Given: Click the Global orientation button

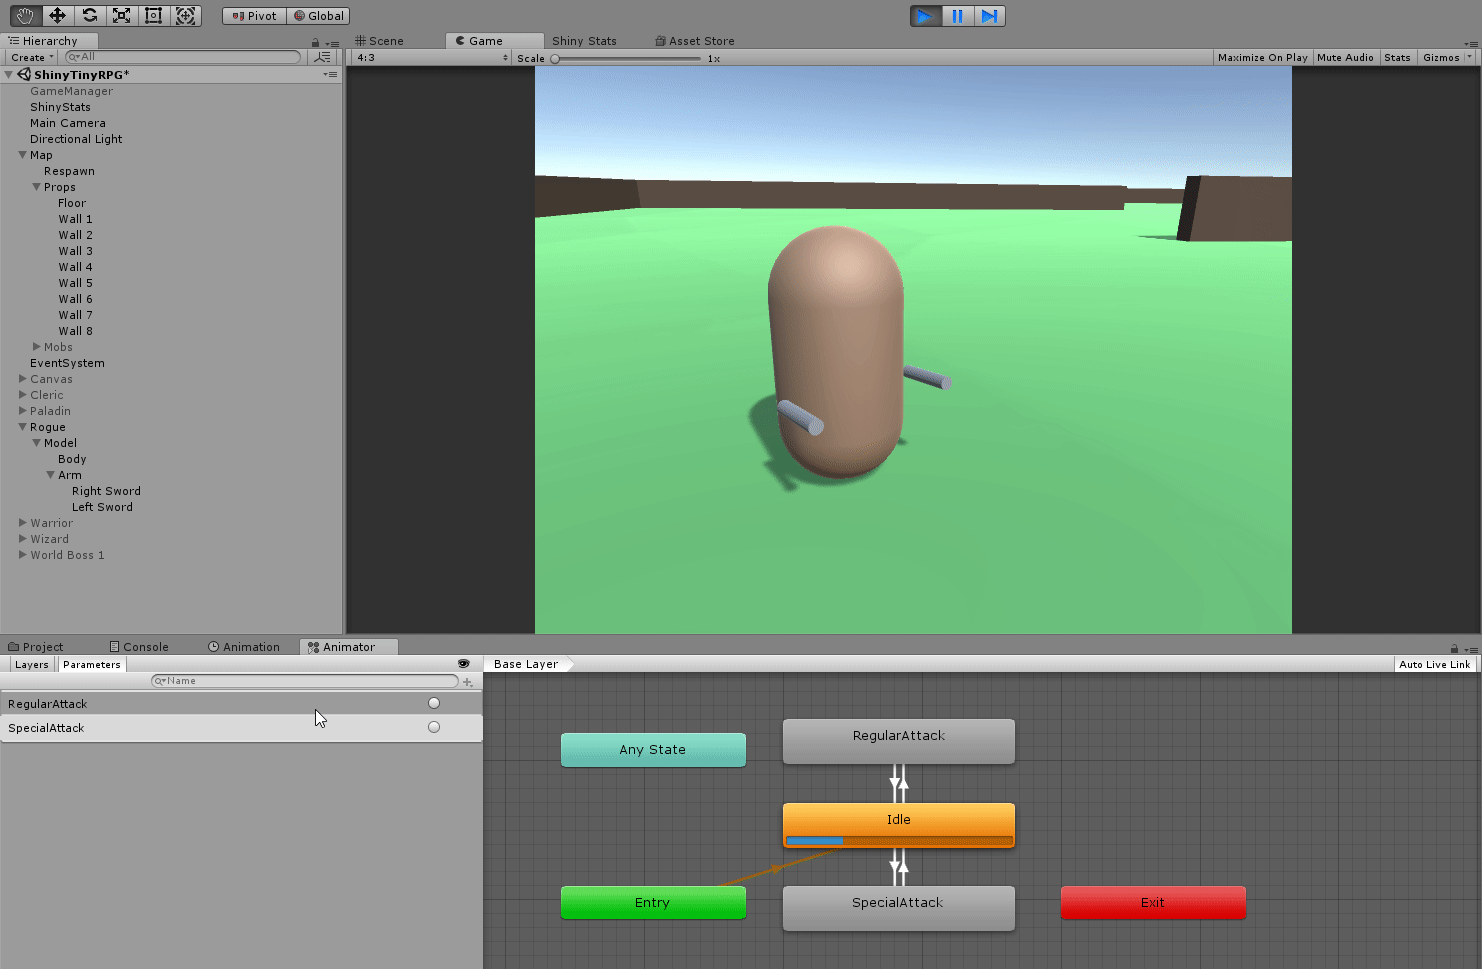Looking at the screenshot, I should (x=318, y=15).
